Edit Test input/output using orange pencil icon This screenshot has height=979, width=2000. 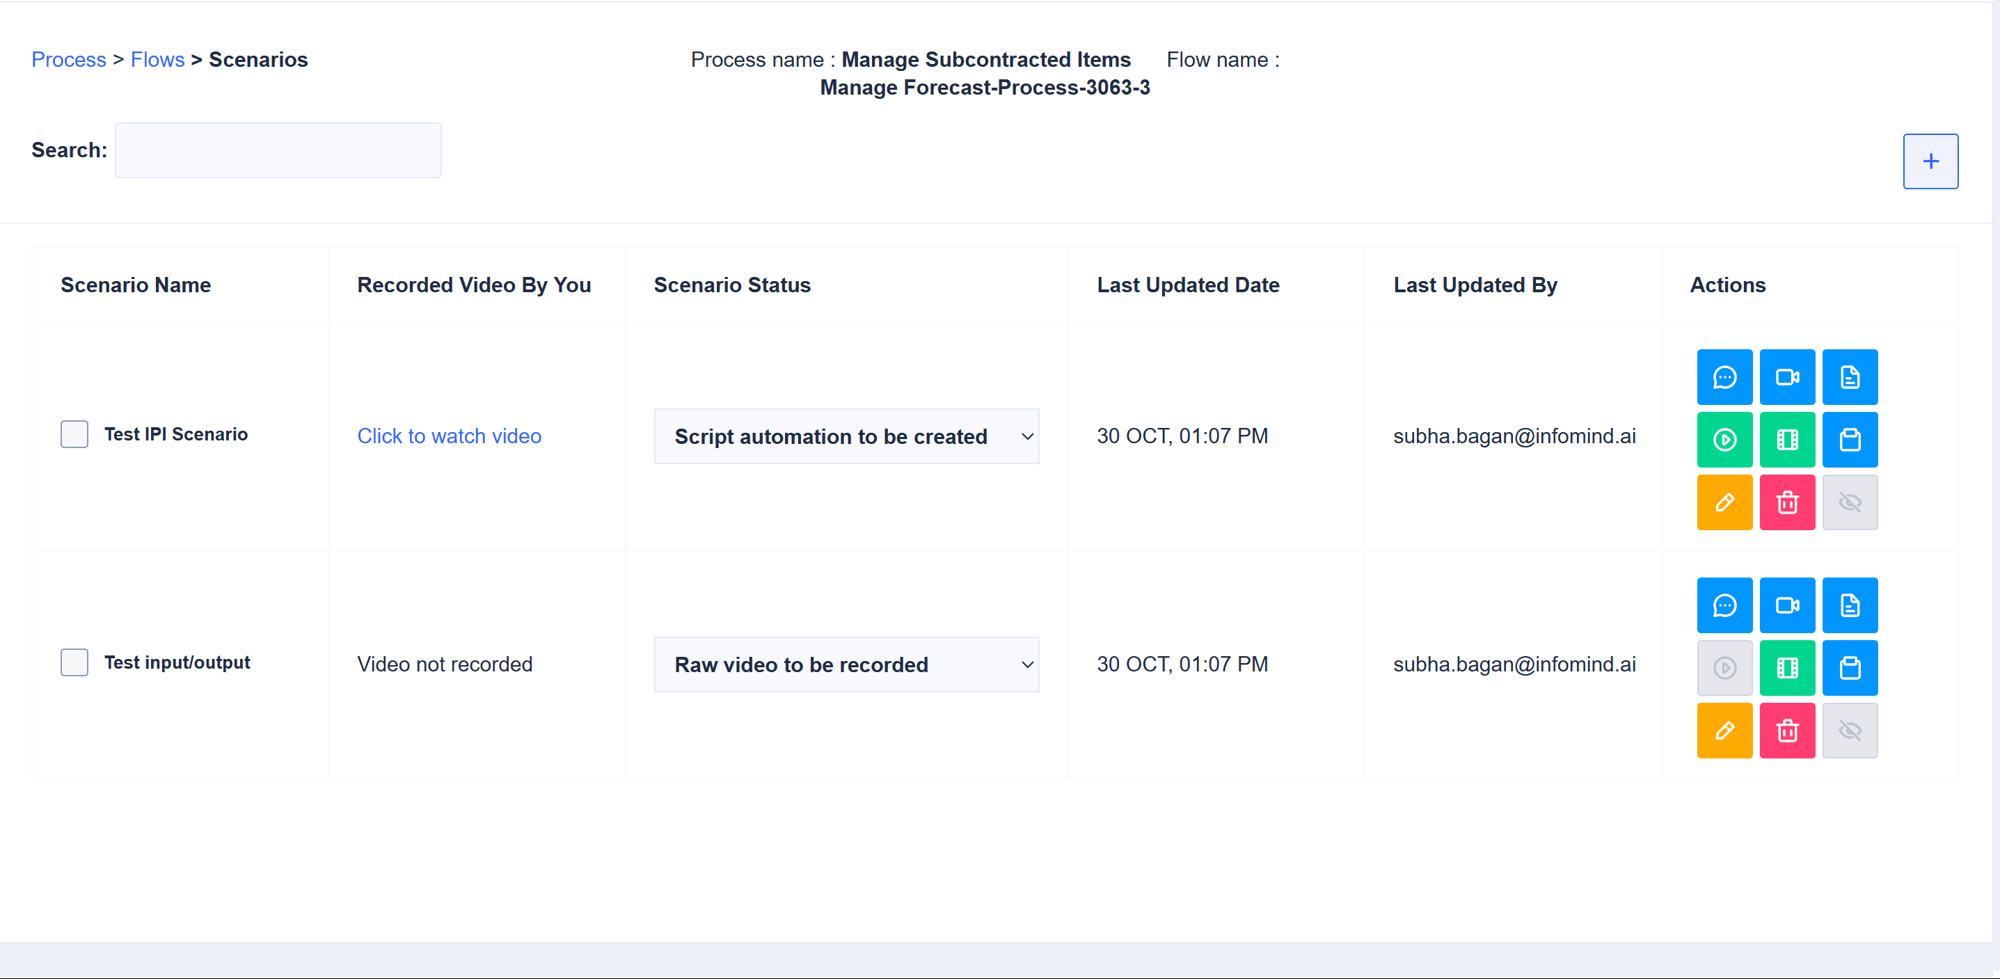coord(1724,731)
